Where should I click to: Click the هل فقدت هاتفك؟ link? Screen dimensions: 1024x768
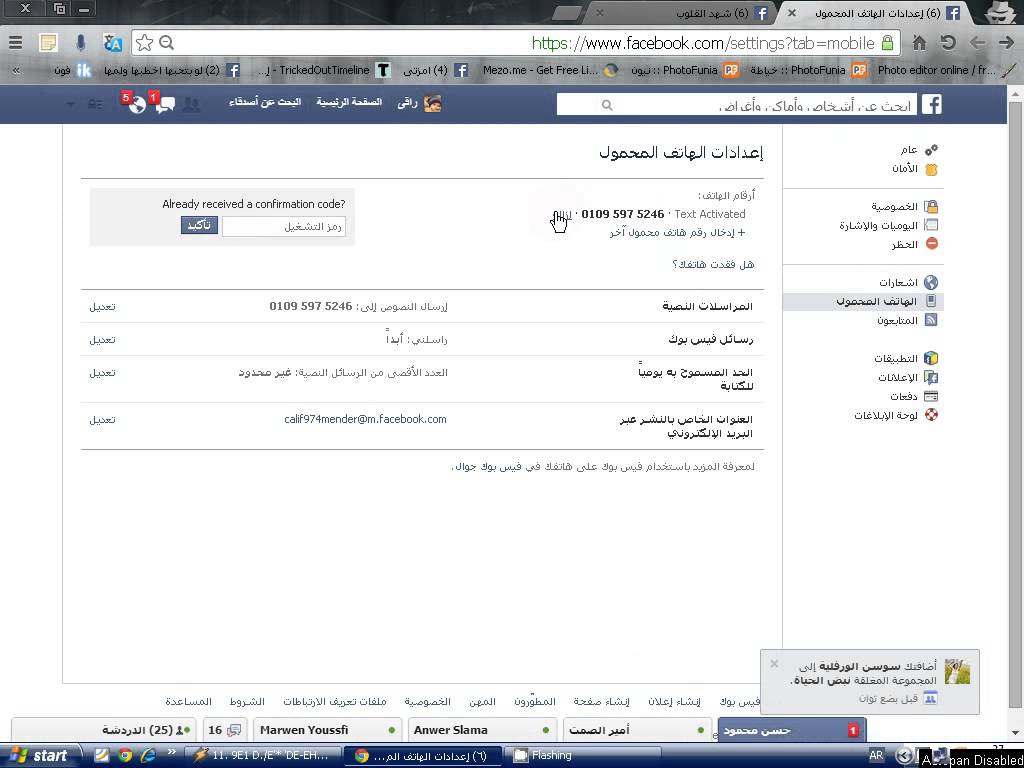click(x=713, y=264)
